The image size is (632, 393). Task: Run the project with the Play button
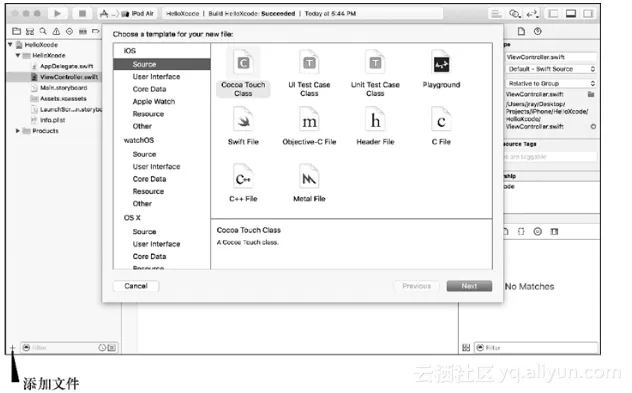click(57, 13)
